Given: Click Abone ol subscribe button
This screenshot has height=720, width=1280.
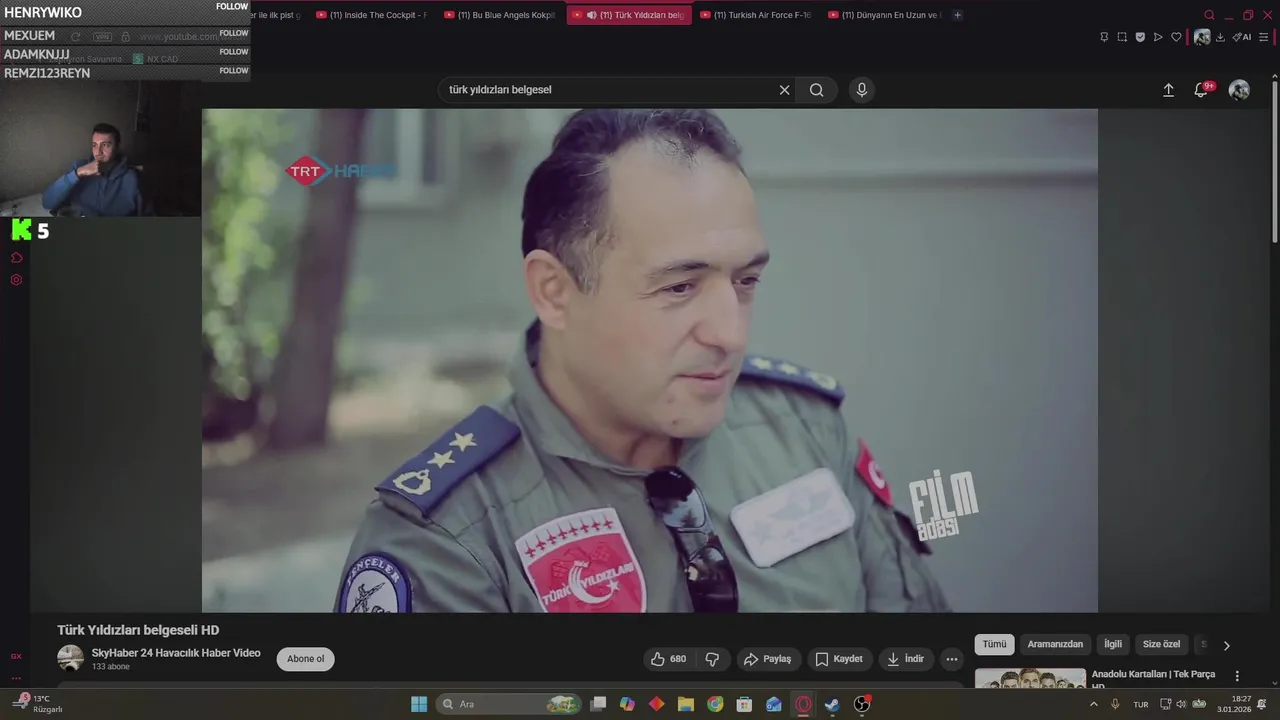Looking at the screenshot, I should click(306, 659).
